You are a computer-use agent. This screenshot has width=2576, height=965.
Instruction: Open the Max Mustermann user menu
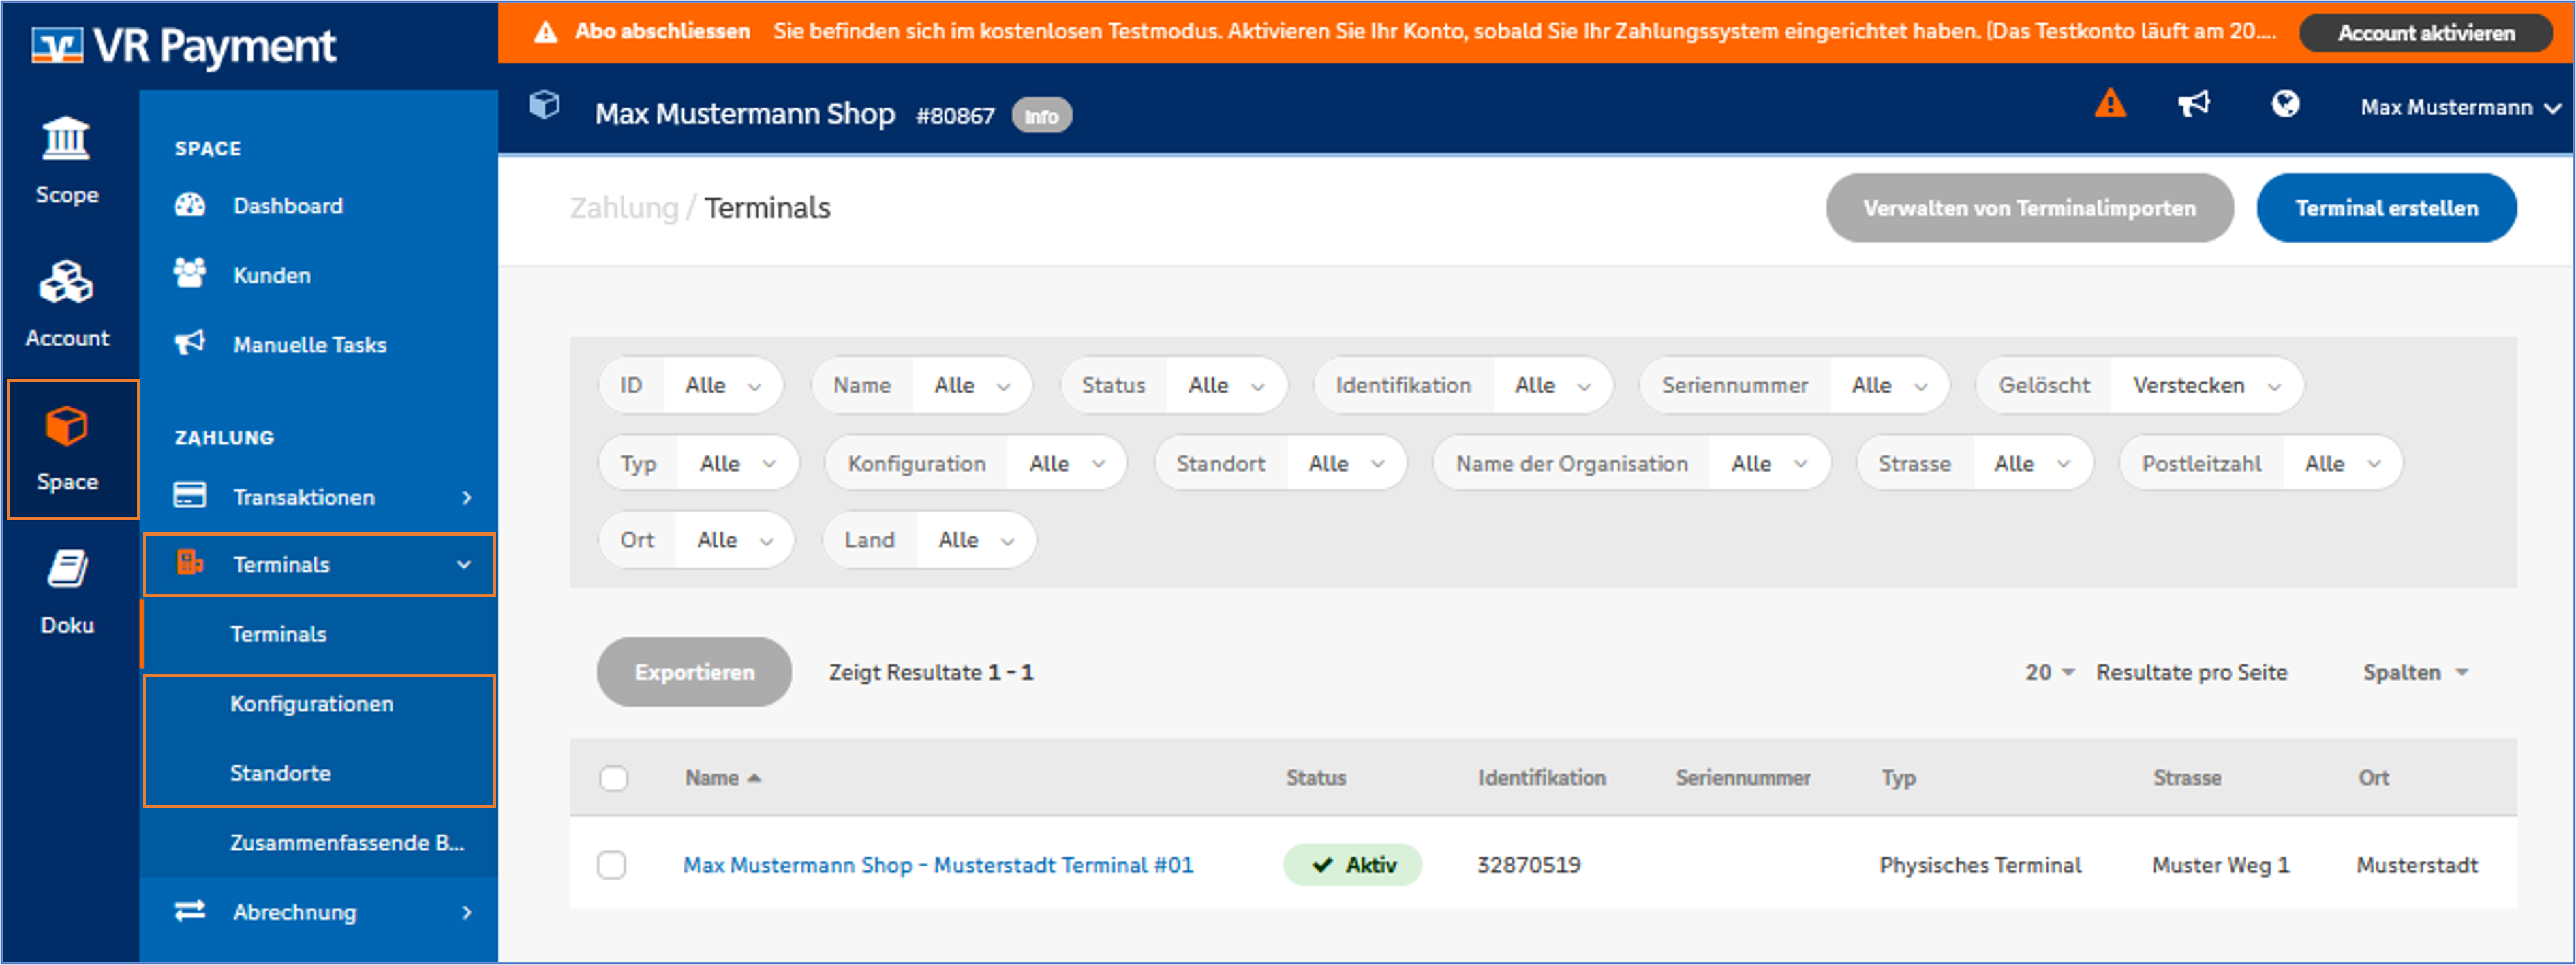point(2460,108)
